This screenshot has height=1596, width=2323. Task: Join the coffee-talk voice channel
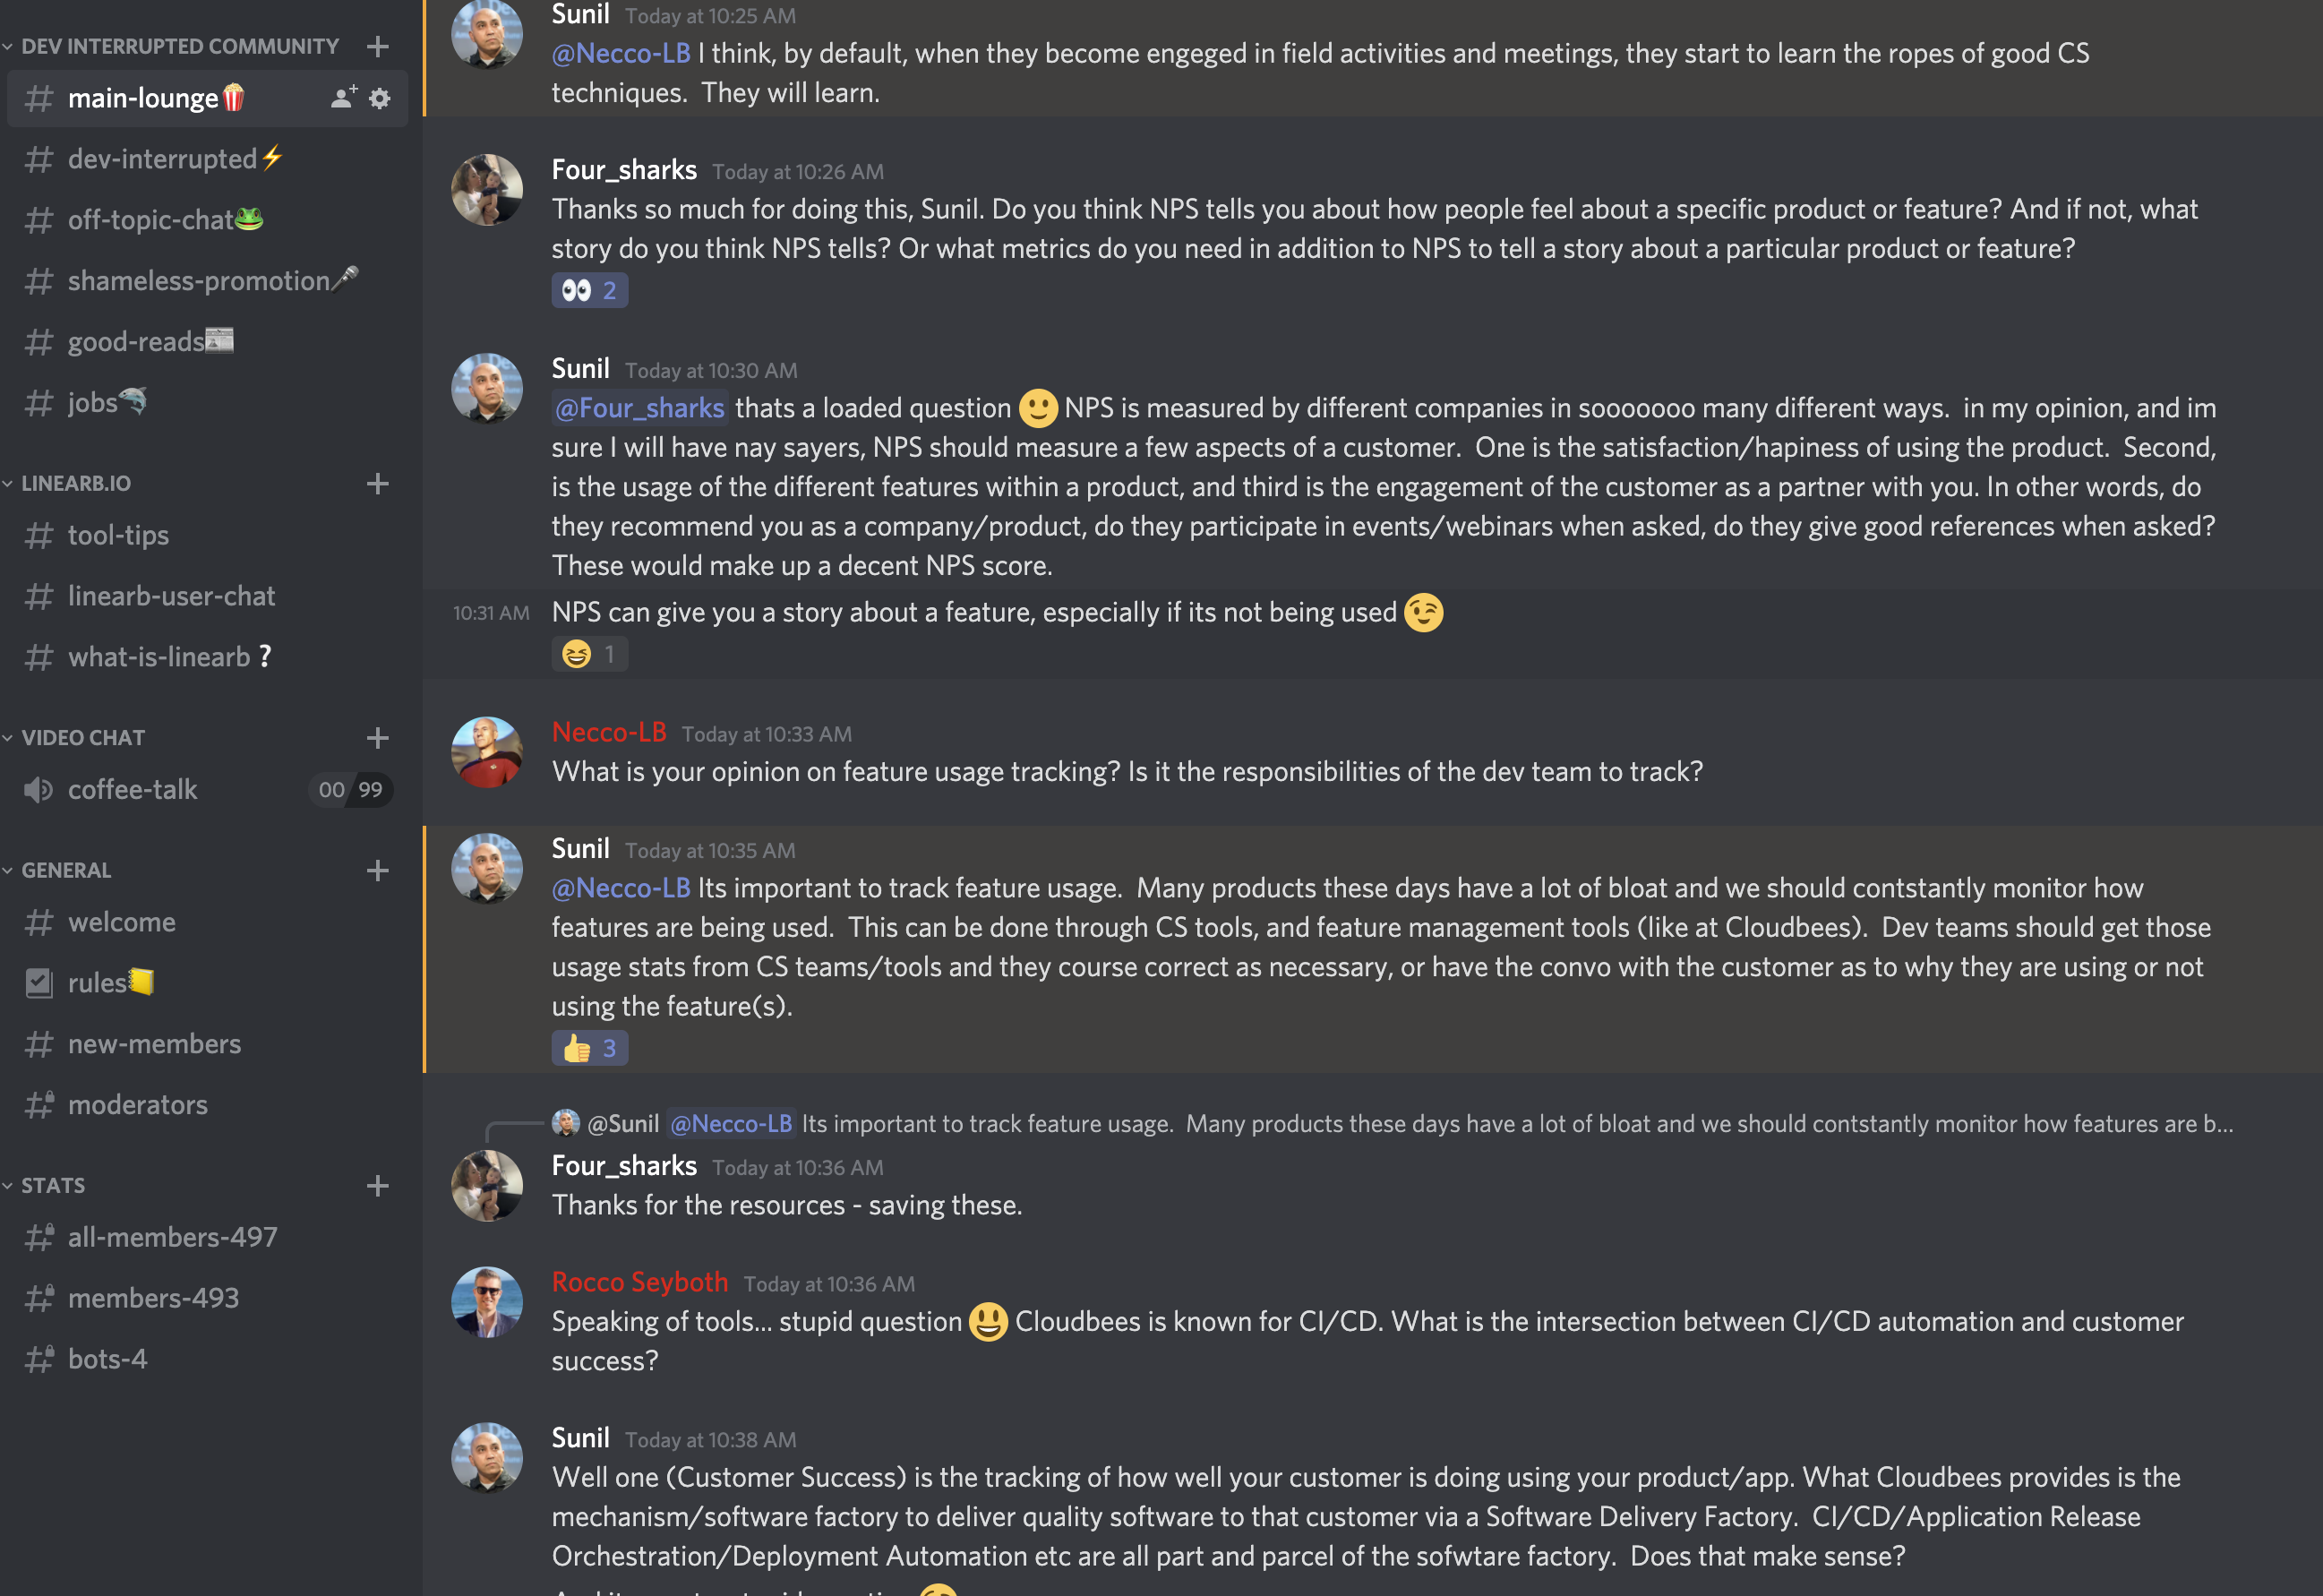pos(133,790)
